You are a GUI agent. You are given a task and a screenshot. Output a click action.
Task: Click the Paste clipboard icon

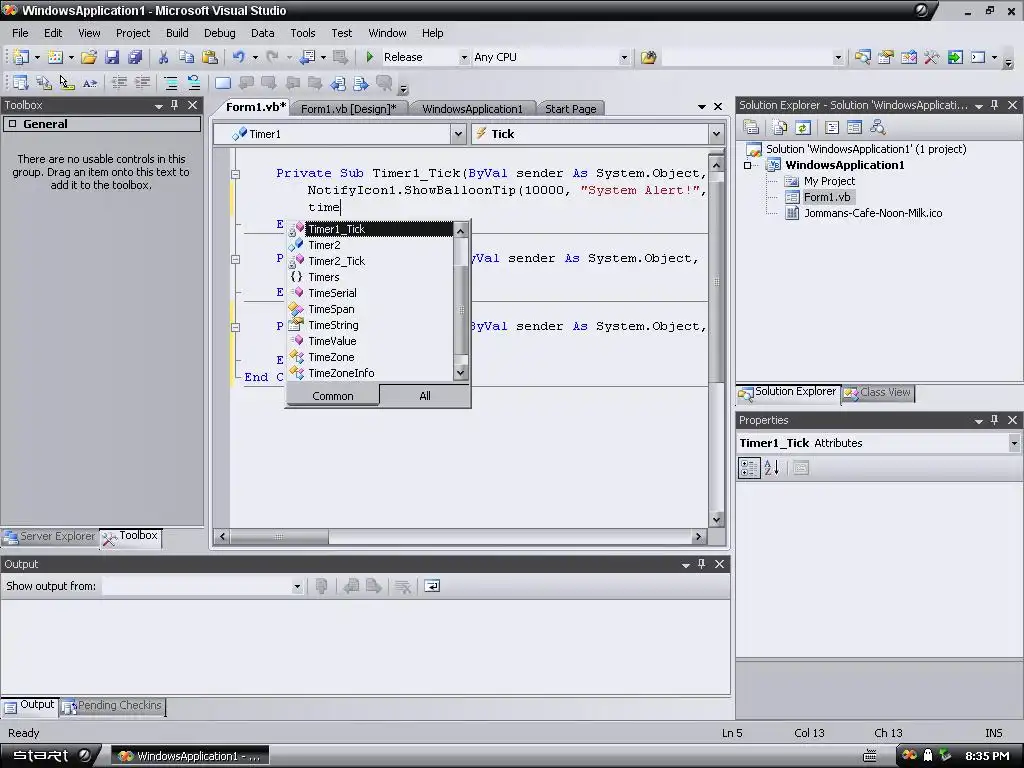pyautogui.click(x=210, y=57)
